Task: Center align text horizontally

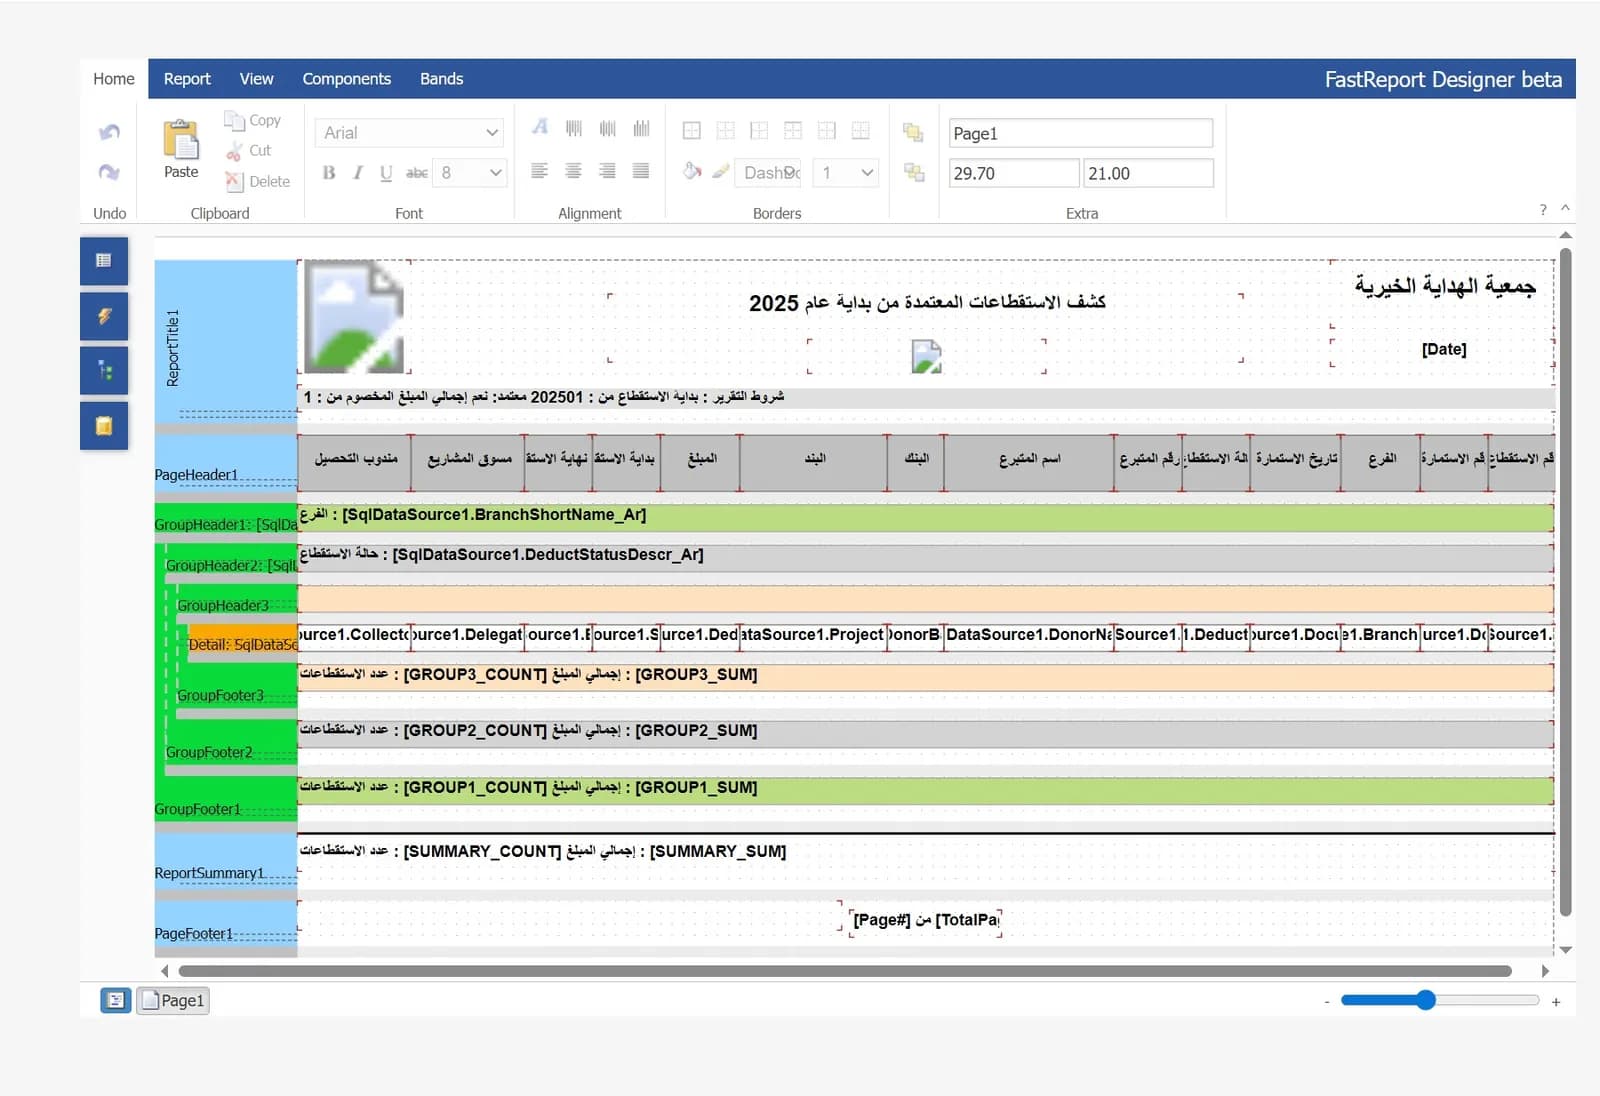Action: [x=573, y=171]
